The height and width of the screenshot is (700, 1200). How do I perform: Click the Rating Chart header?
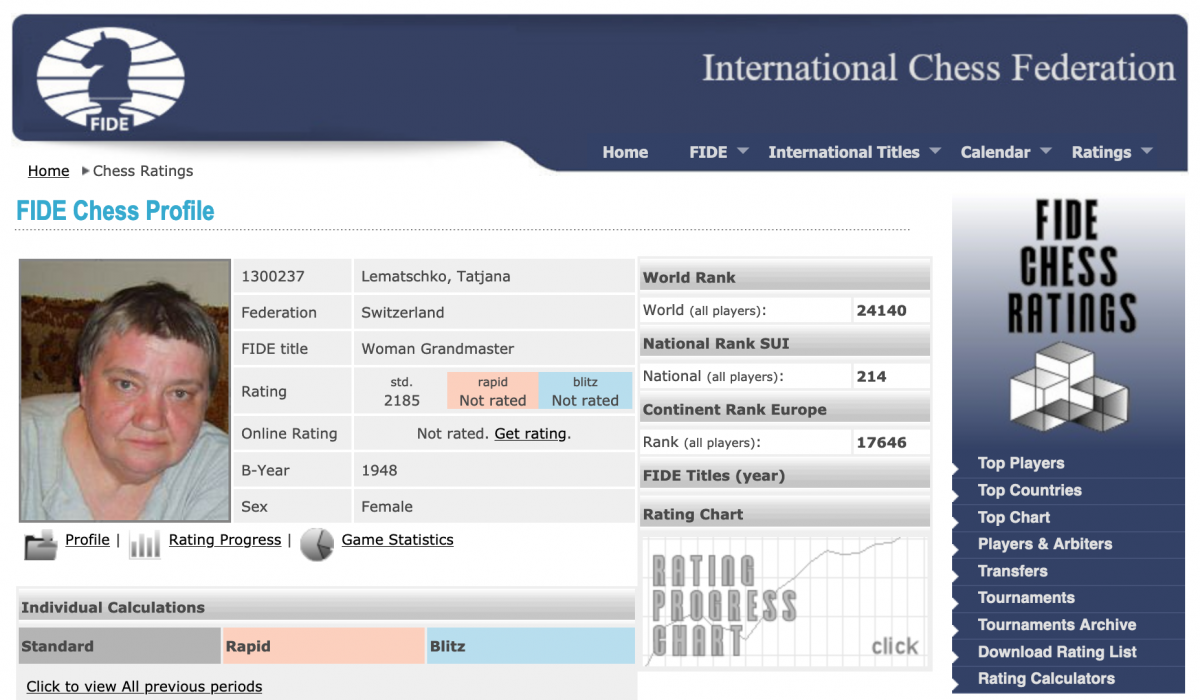click(785, 515)
